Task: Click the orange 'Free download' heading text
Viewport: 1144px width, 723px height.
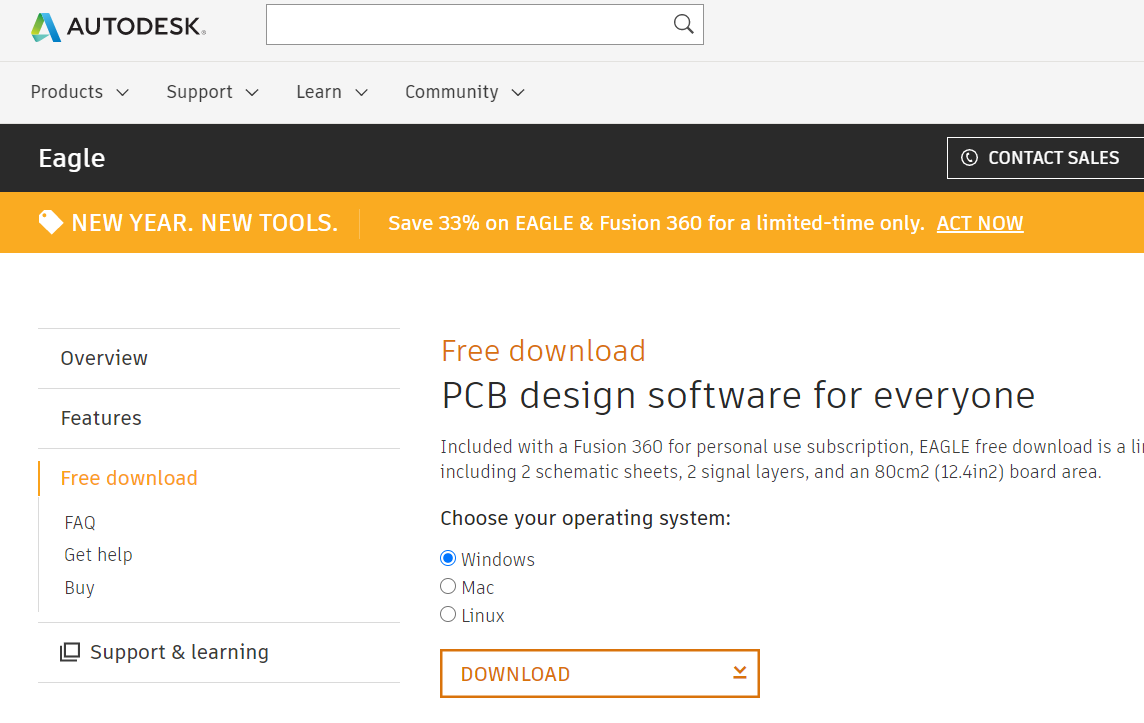Action: [544, 351]
